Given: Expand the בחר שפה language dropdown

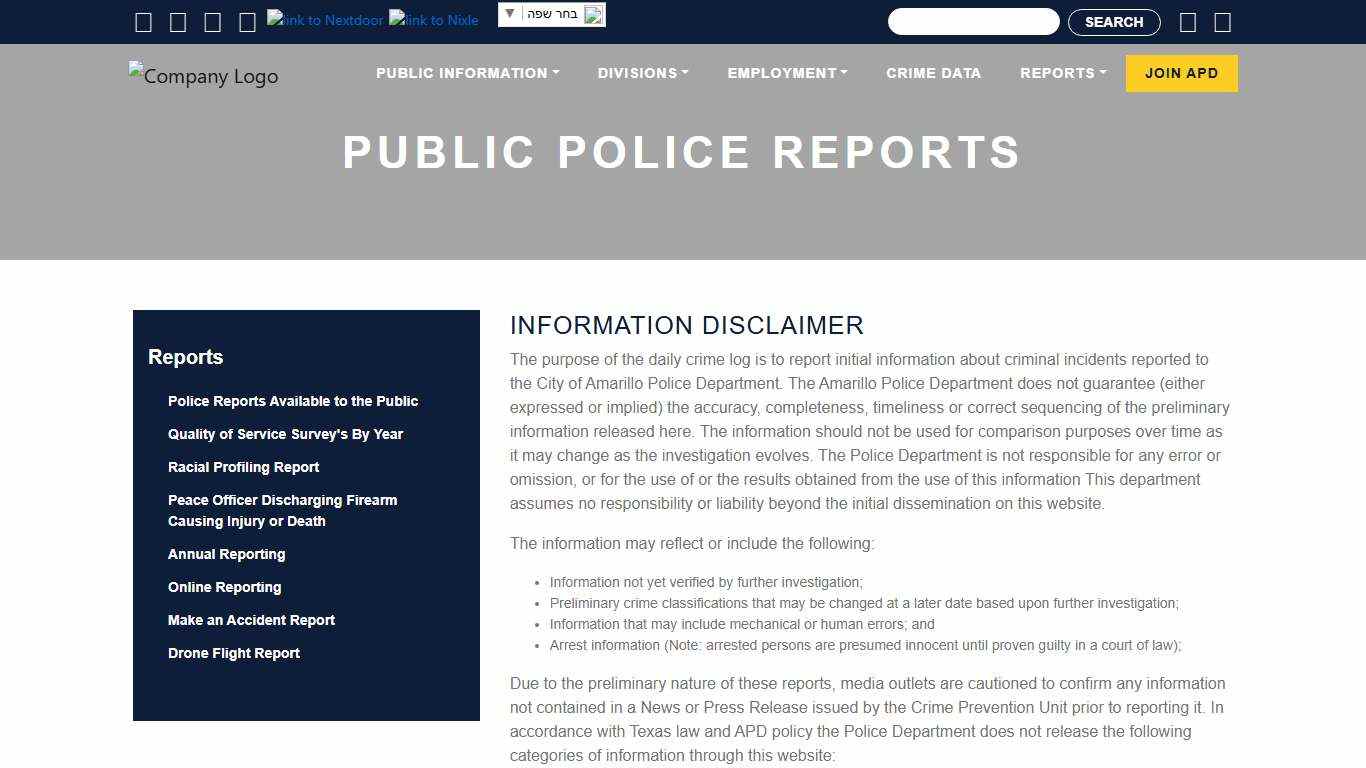Looking at the screenshot, I should click(551, 14).
